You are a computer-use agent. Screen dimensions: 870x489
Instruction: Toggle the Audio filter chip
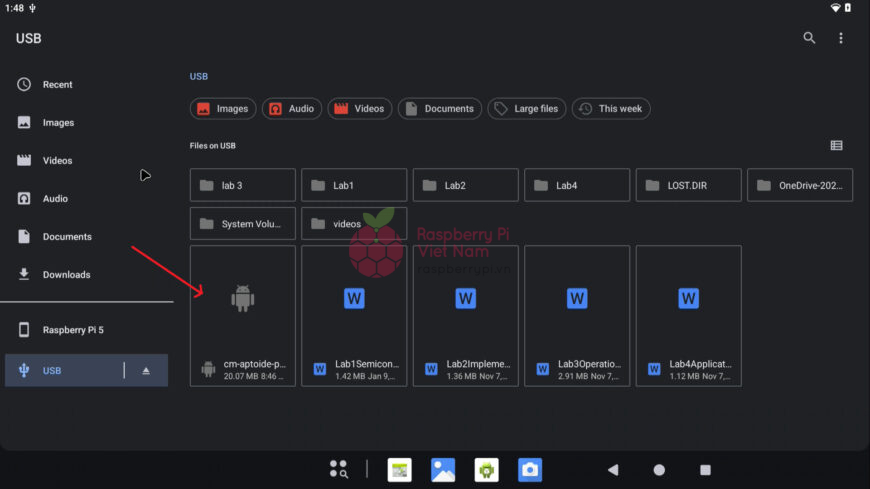292,109
